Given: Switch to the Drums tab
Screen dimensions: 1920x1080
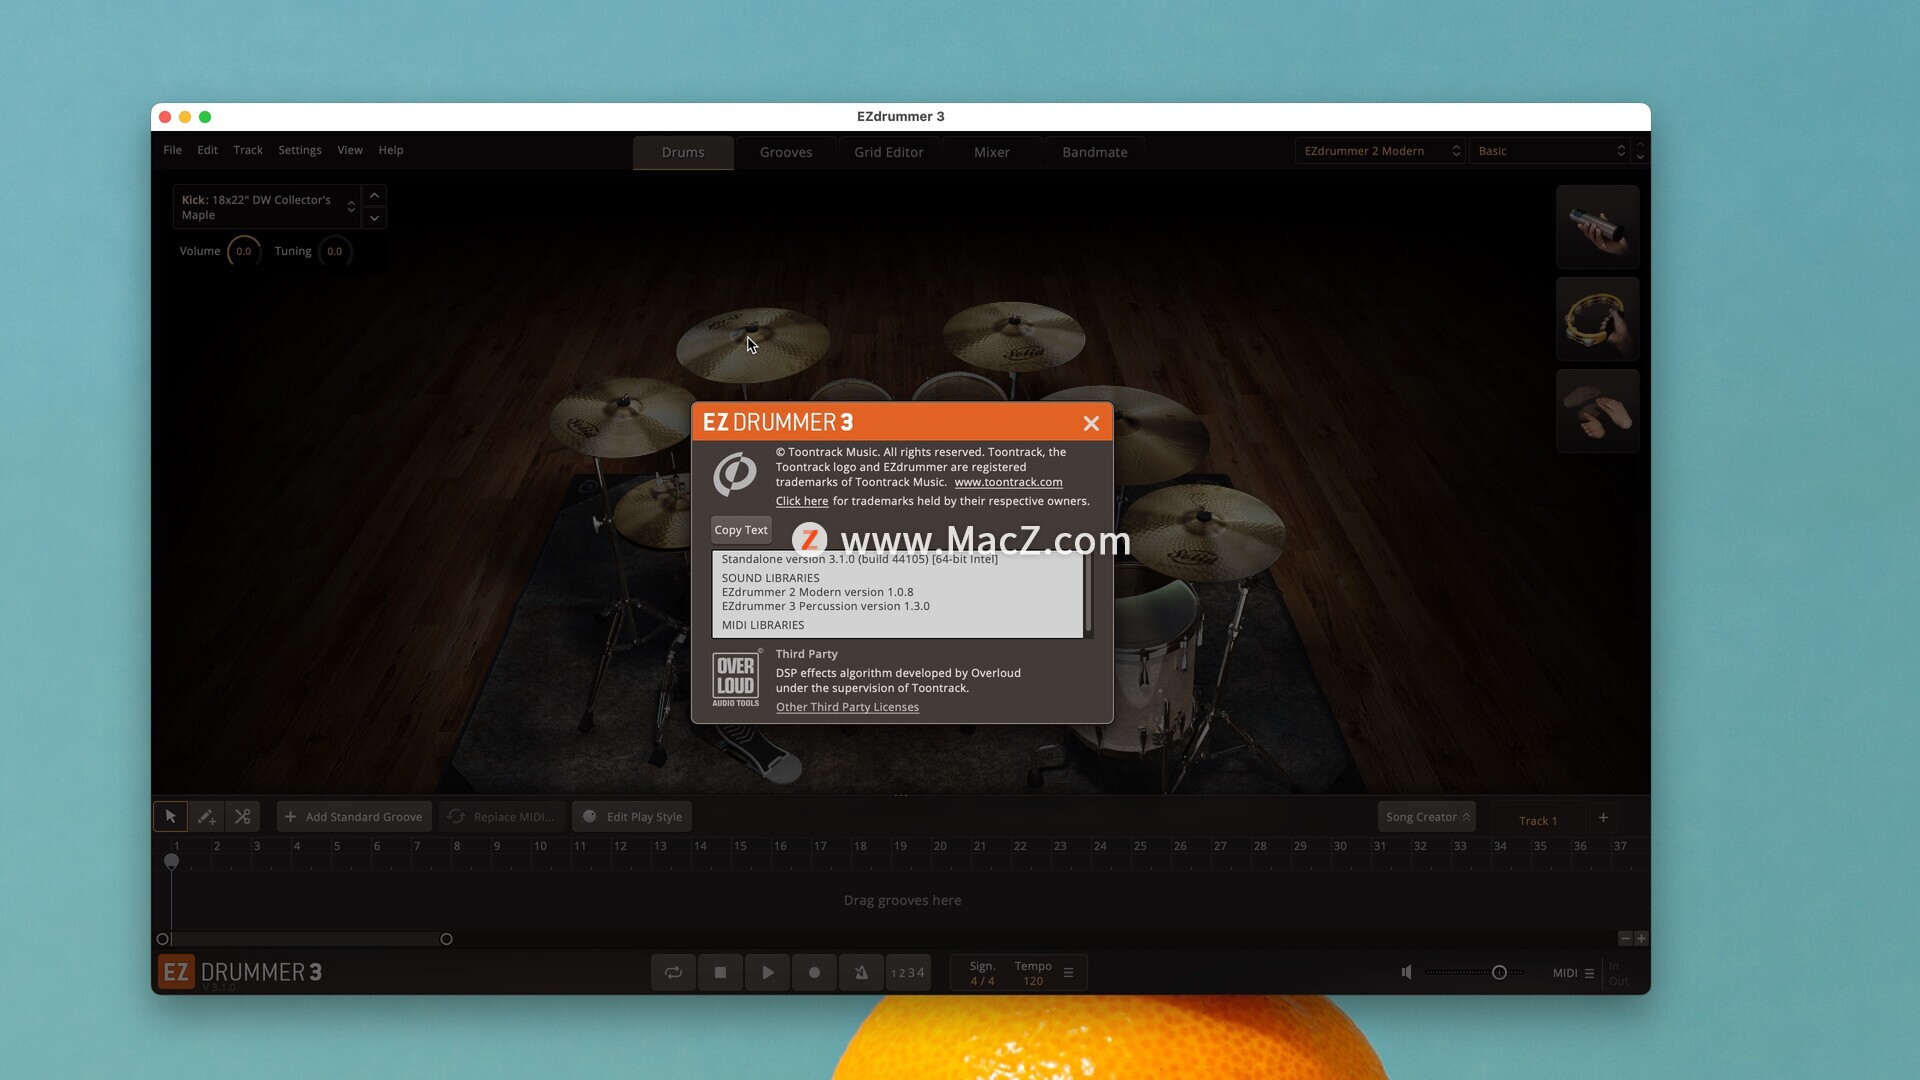Looking at the screenshot, I should [x=683, y=152].
